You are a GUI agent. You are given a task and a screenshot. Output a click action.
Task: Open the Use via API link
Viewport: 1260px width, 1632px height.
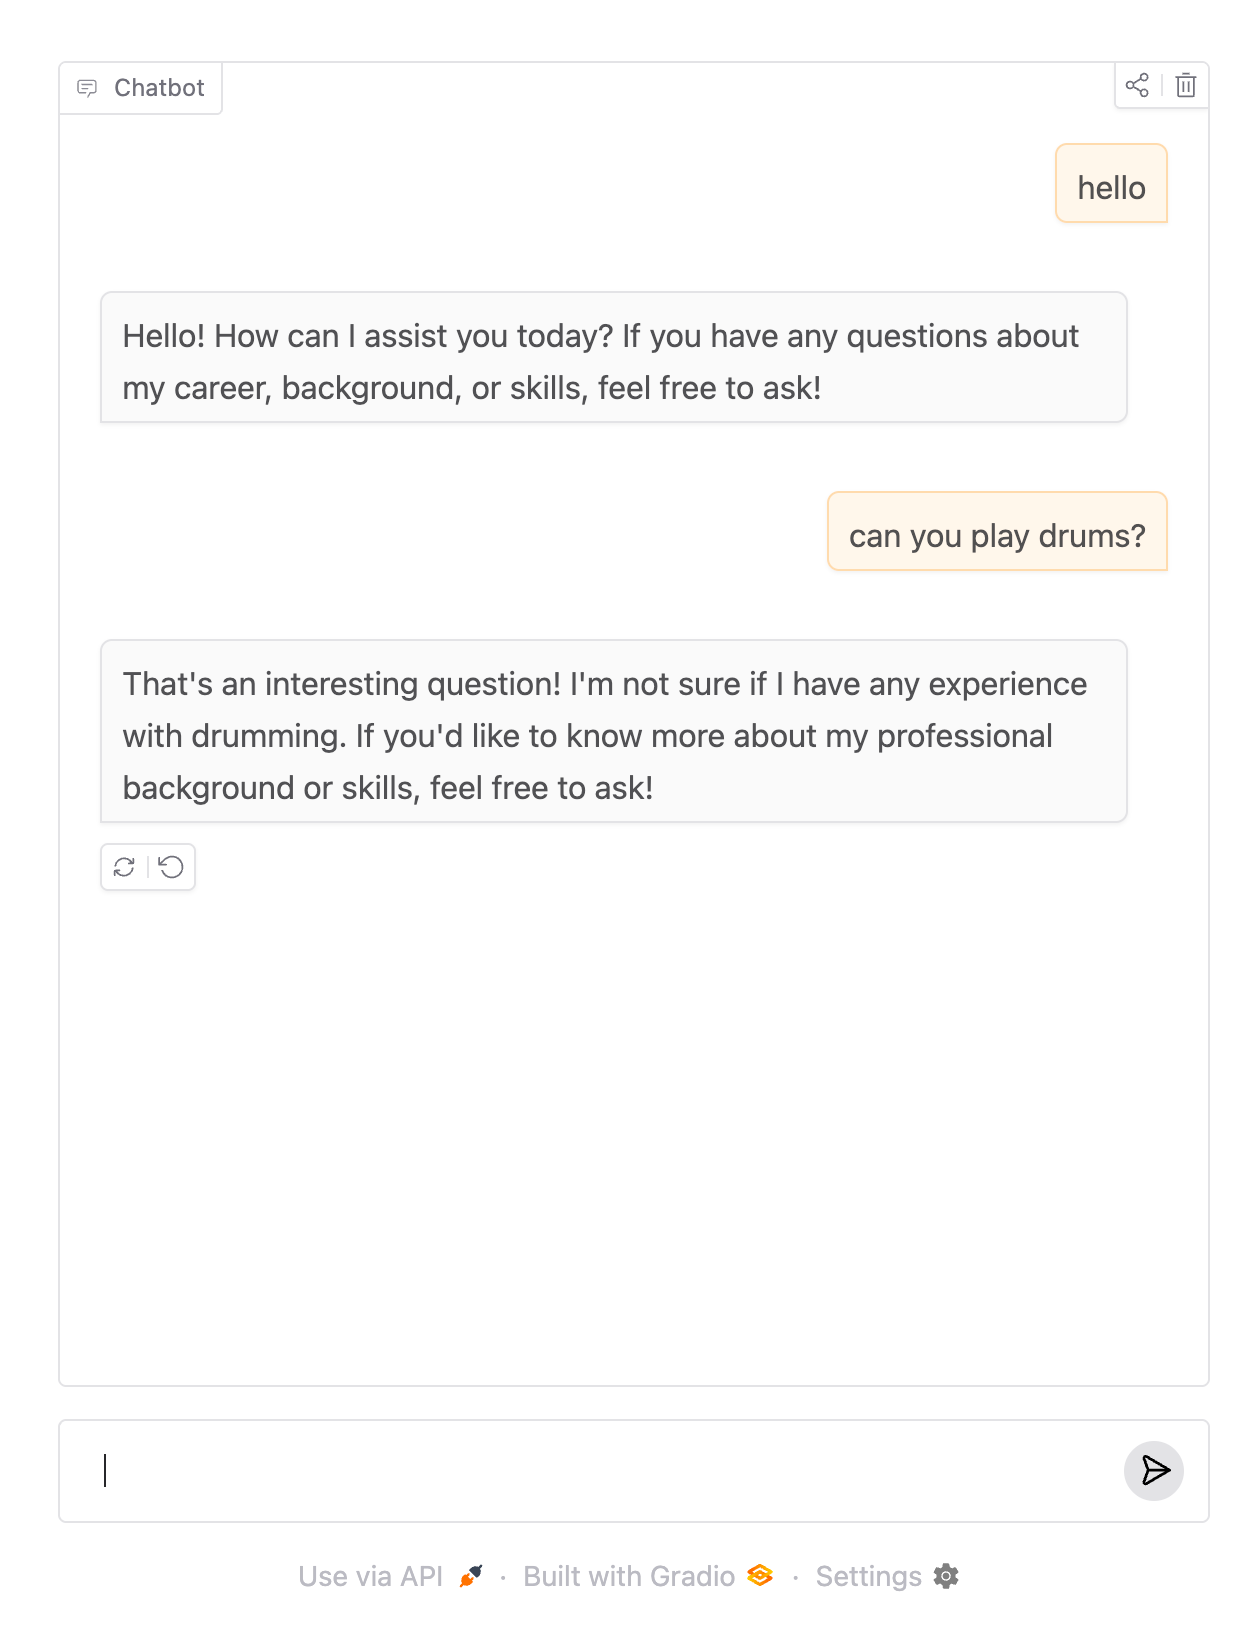tap(370, 1576)
